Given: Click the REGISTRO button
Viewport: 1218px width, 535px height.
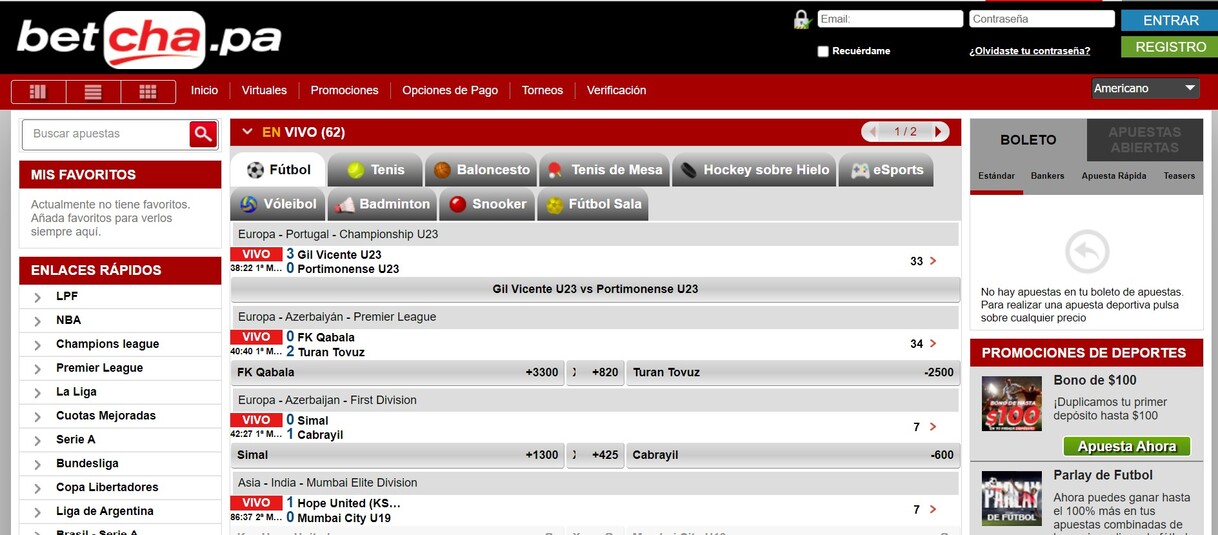Looking at the screenshot, I should (x=1169, y=46).
